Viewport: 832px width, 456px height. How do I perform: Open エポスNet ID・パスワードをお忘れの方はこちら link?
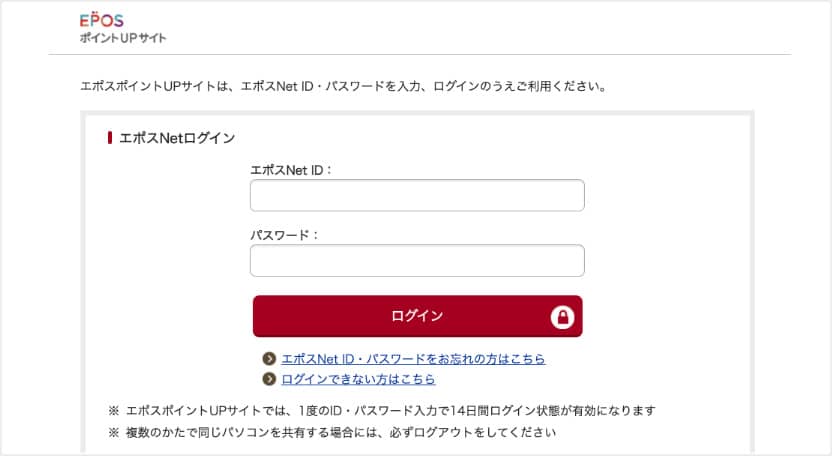click(413, 359)
